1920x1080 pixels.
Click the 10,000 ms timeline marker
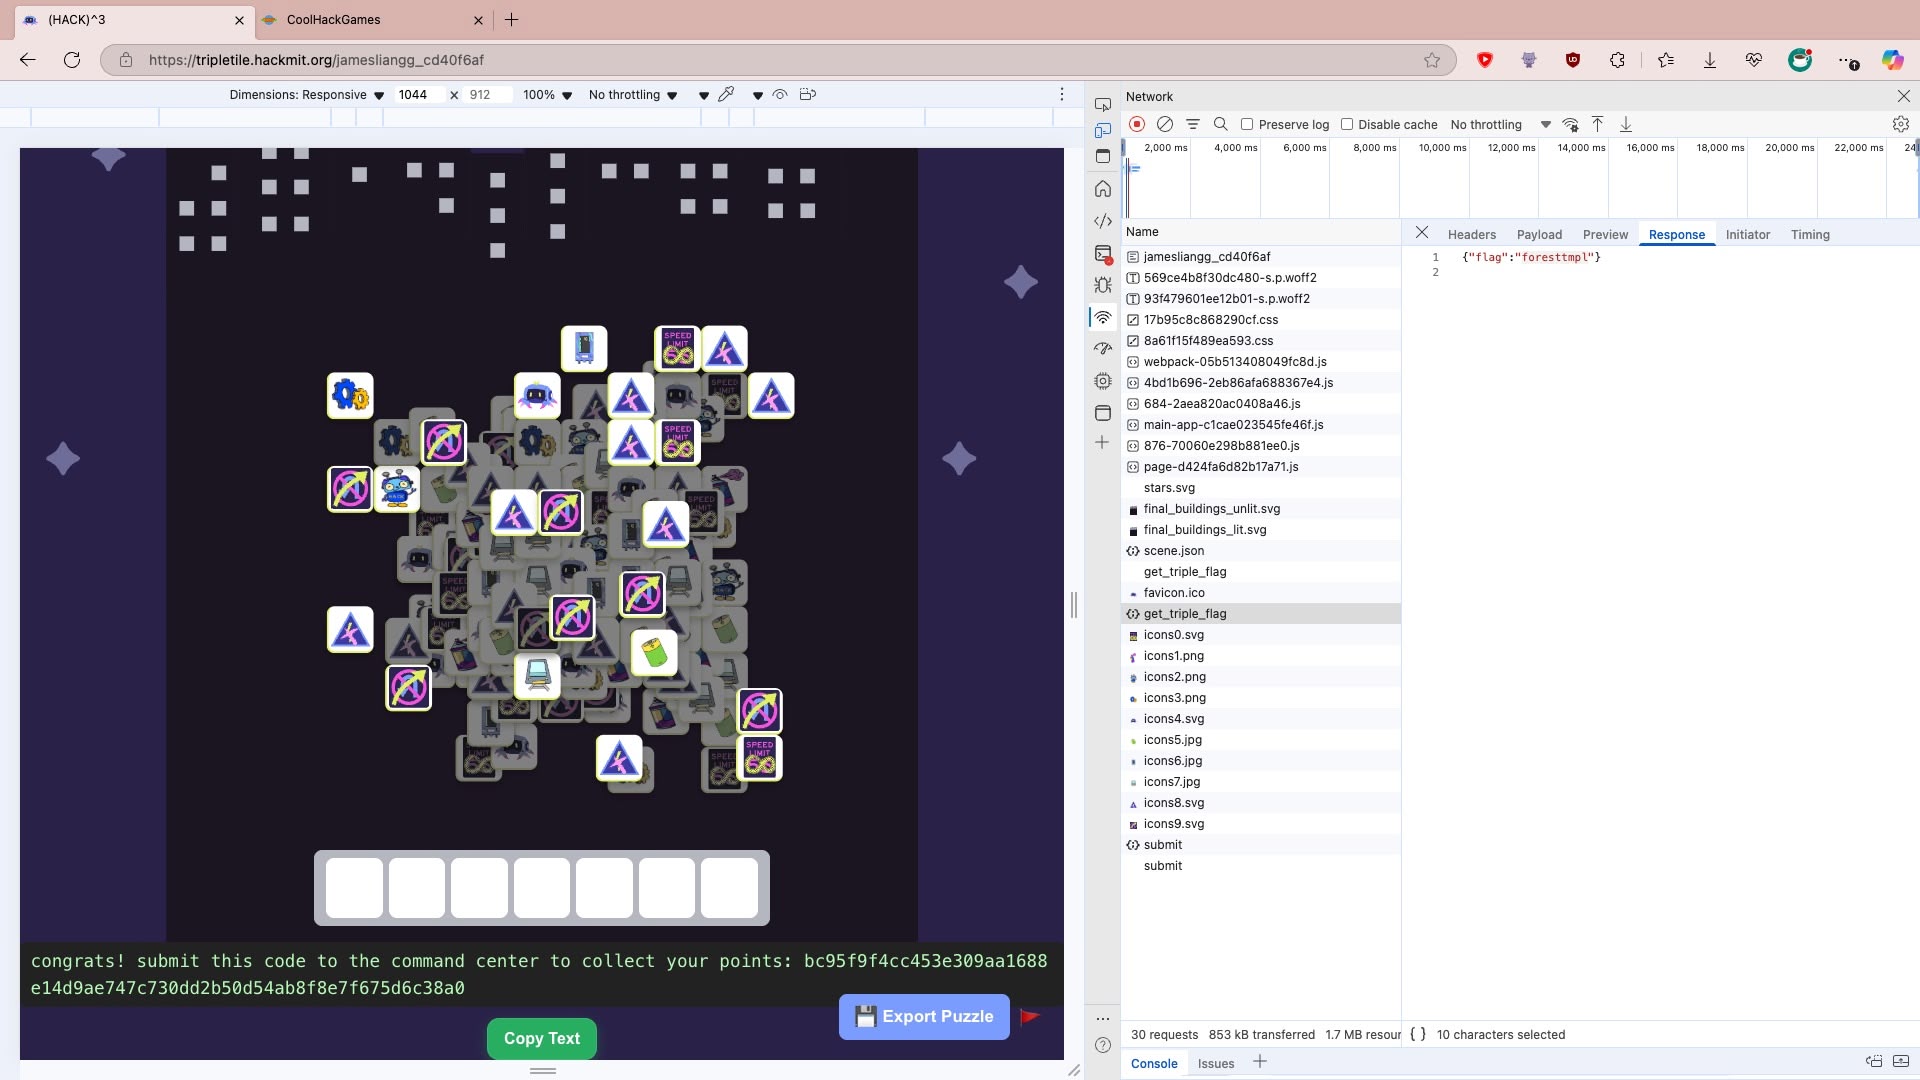(x=1442, y=148)
